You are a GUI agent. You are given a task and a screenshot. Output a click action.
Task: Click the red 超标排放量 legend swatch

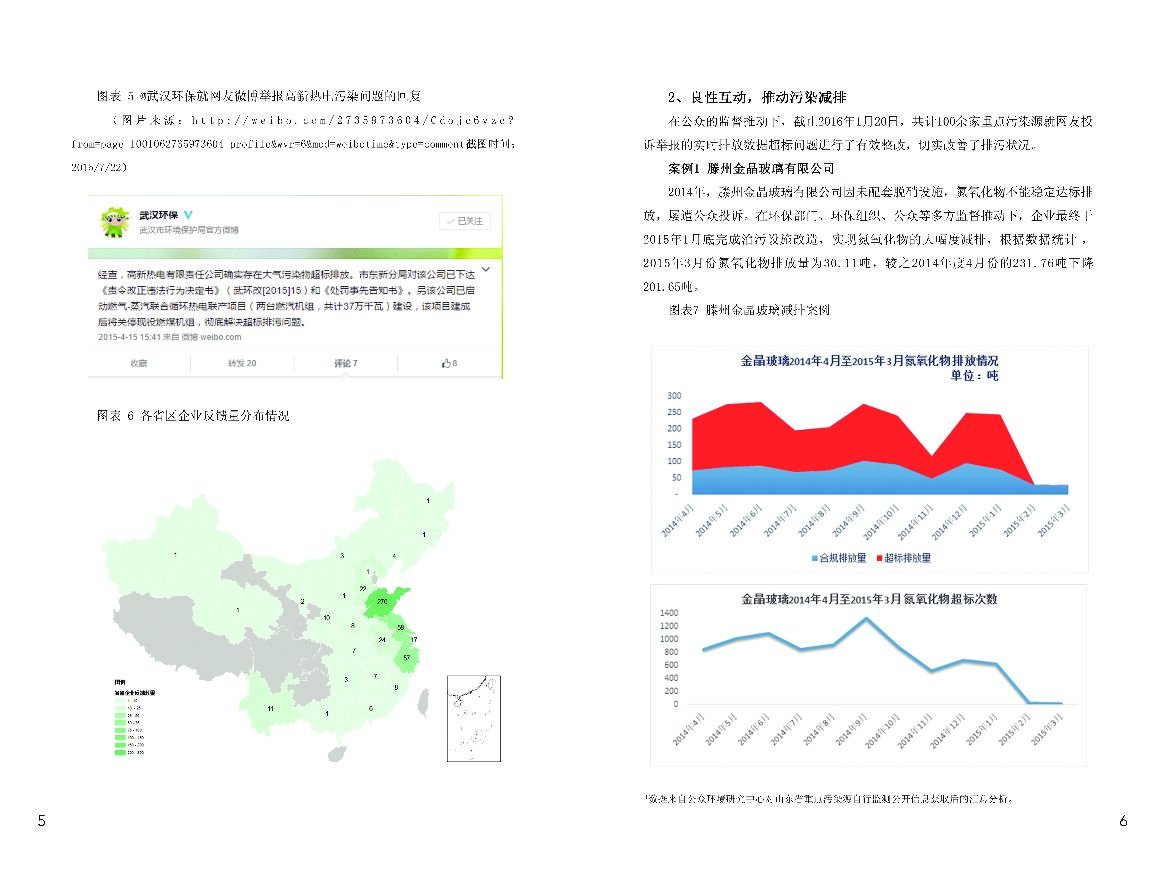tap(880, 558)
